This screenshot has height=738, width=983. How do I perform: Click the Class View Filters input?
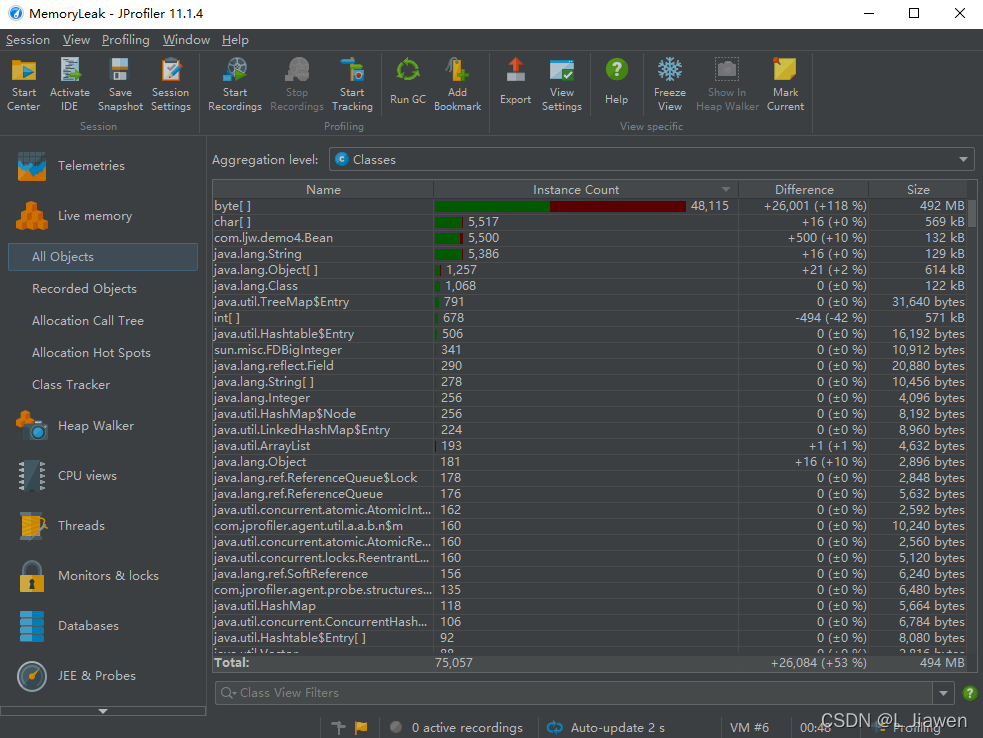[x=574, y=693]
